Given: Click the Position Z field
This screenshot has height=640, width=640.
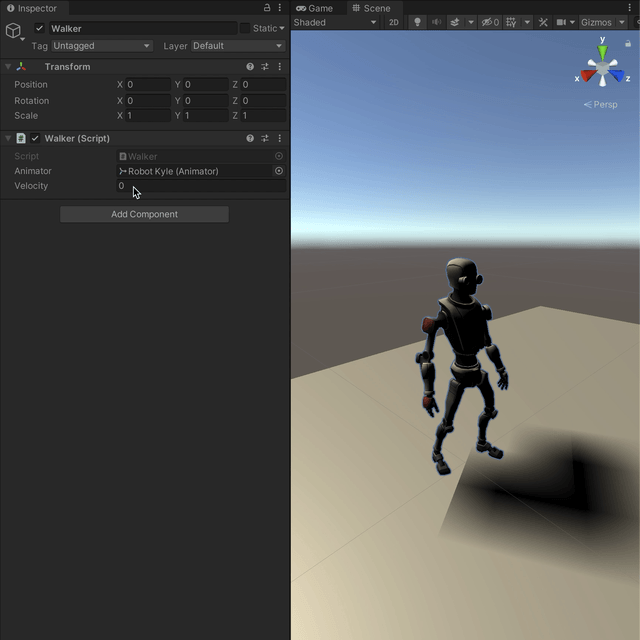Looking at the screenshot, I should (263, 84).
